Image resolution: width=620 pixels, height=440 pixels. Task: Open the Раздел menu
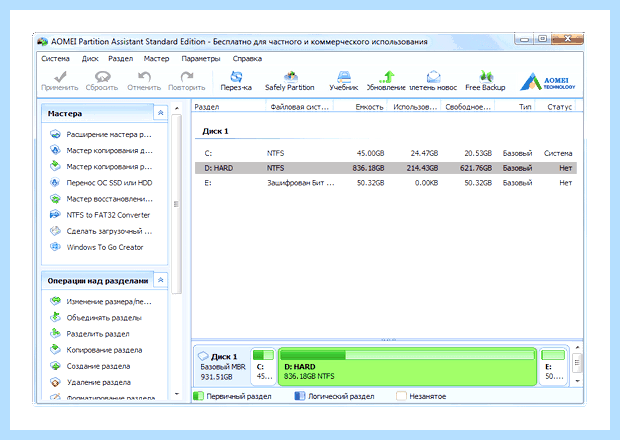tap(121, 59)
